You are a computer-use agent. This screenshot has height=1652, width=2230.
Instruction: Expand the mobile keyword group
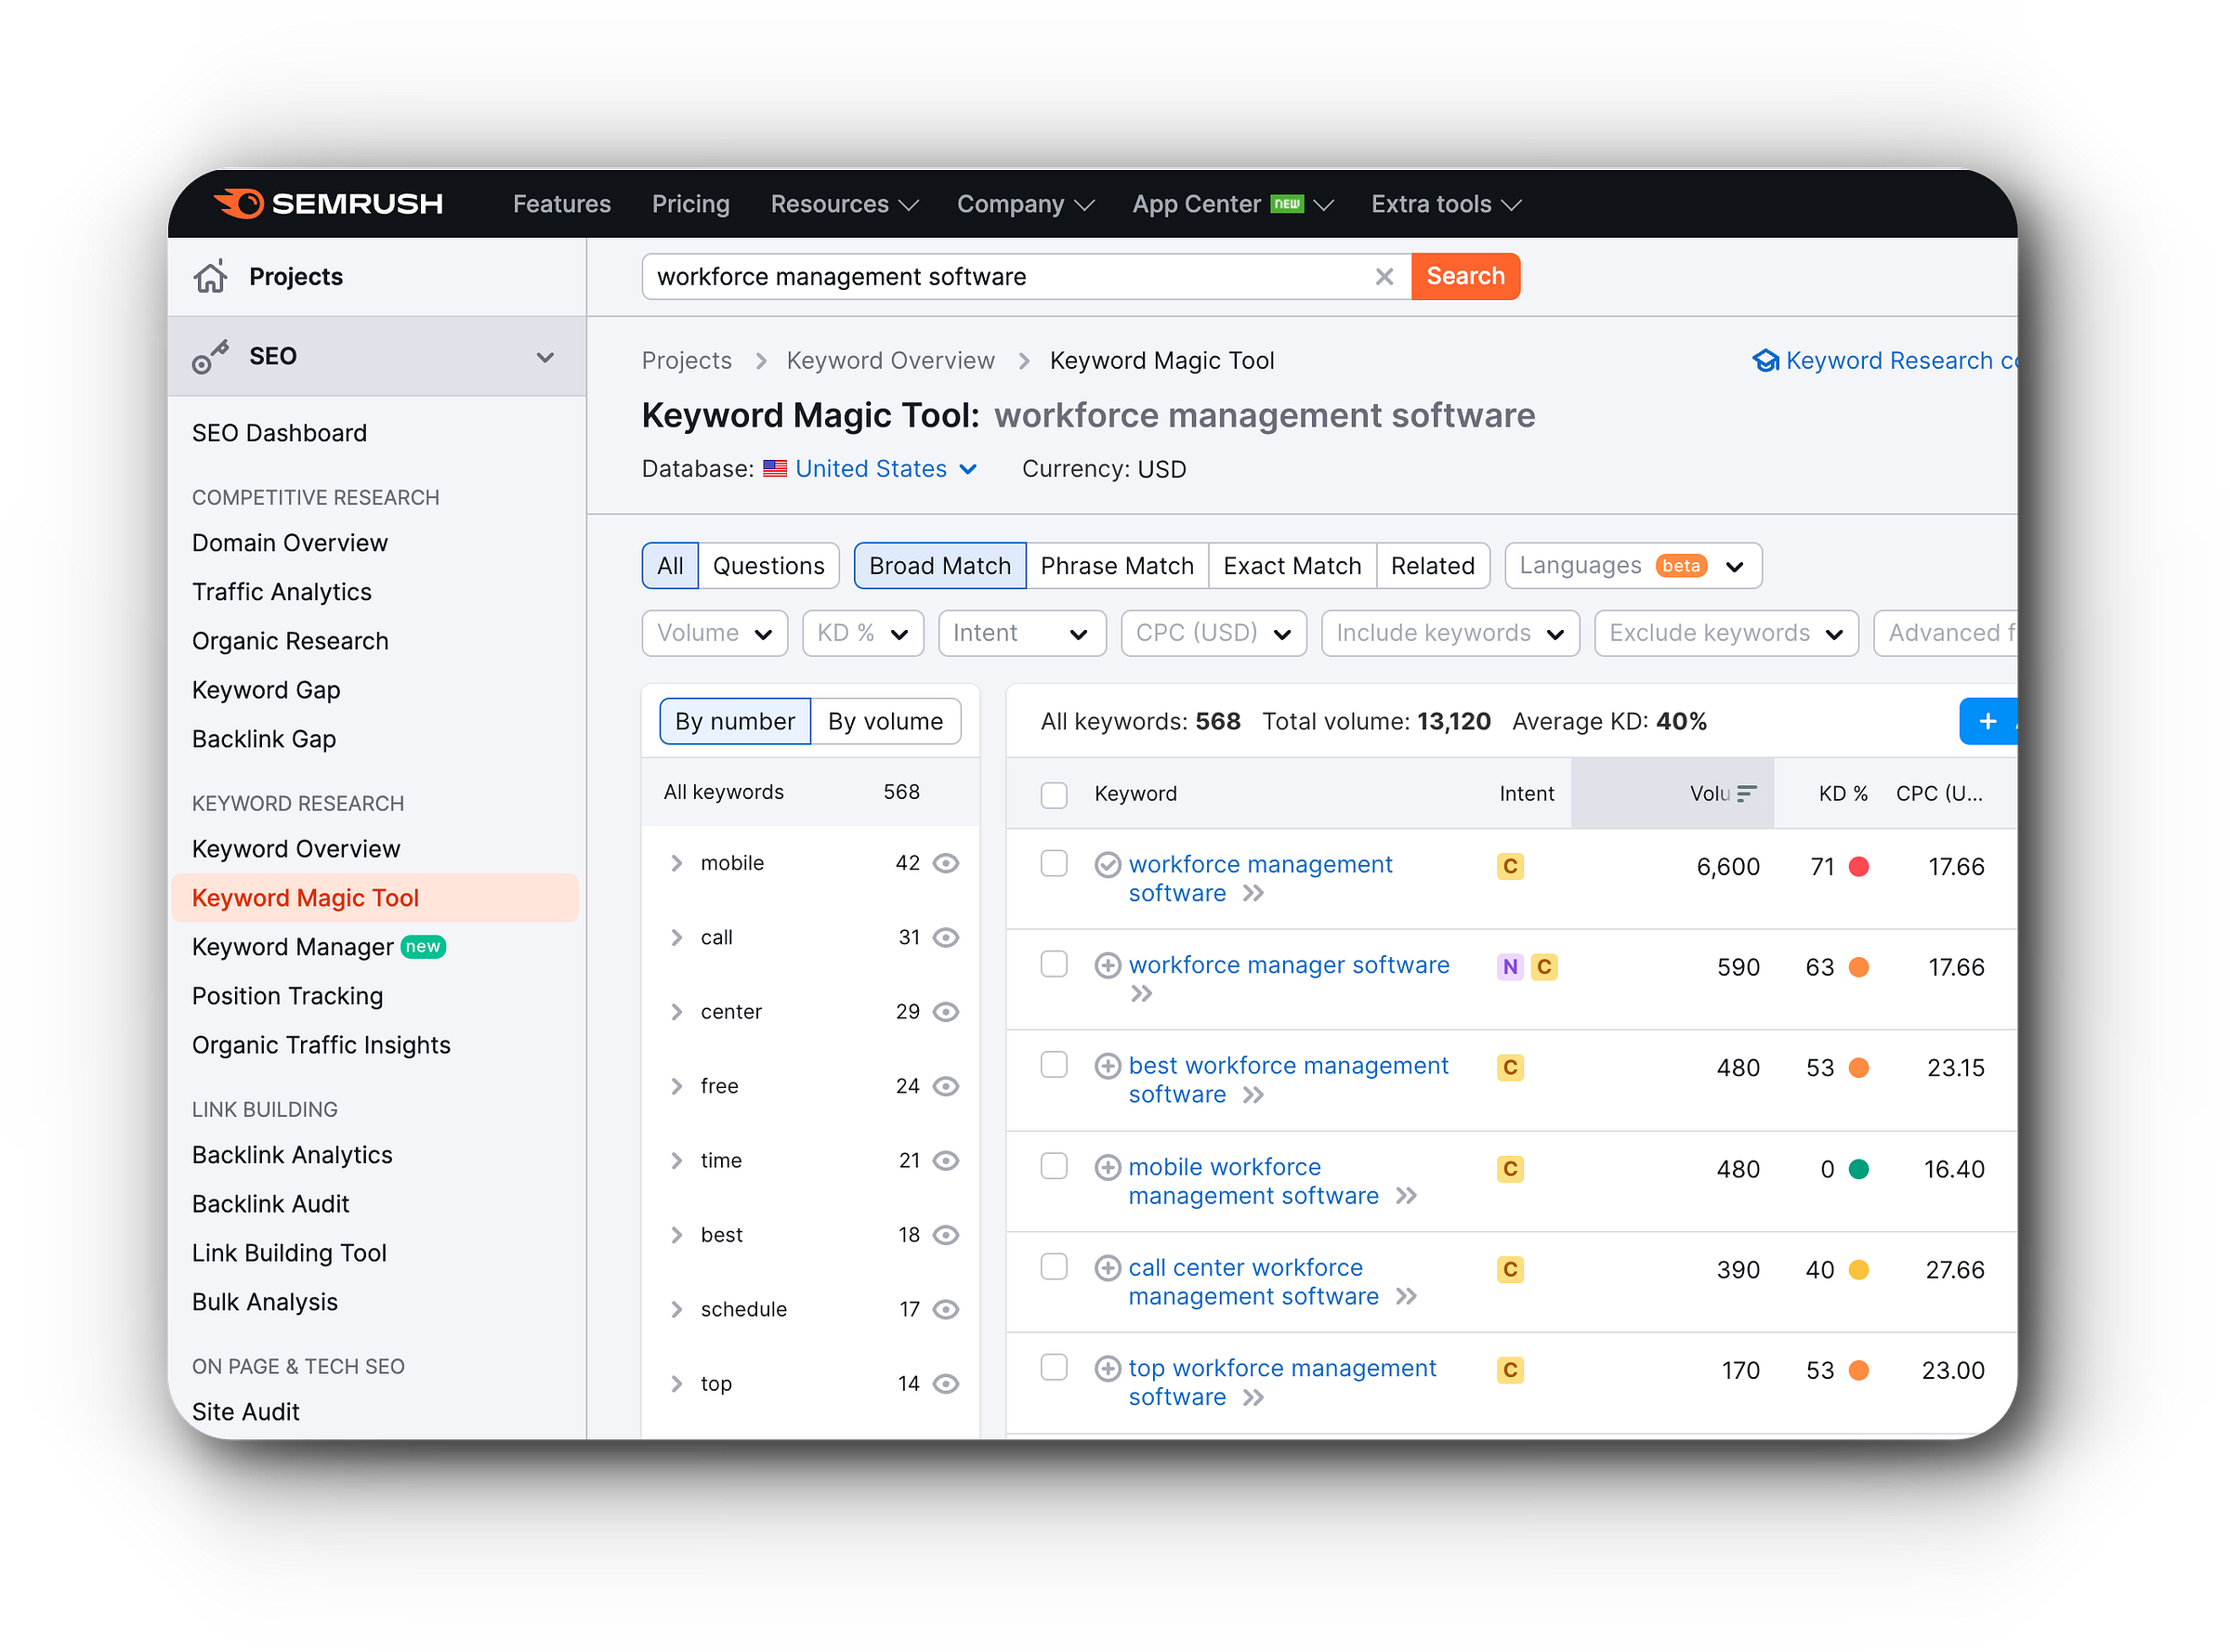pos(677,864)
